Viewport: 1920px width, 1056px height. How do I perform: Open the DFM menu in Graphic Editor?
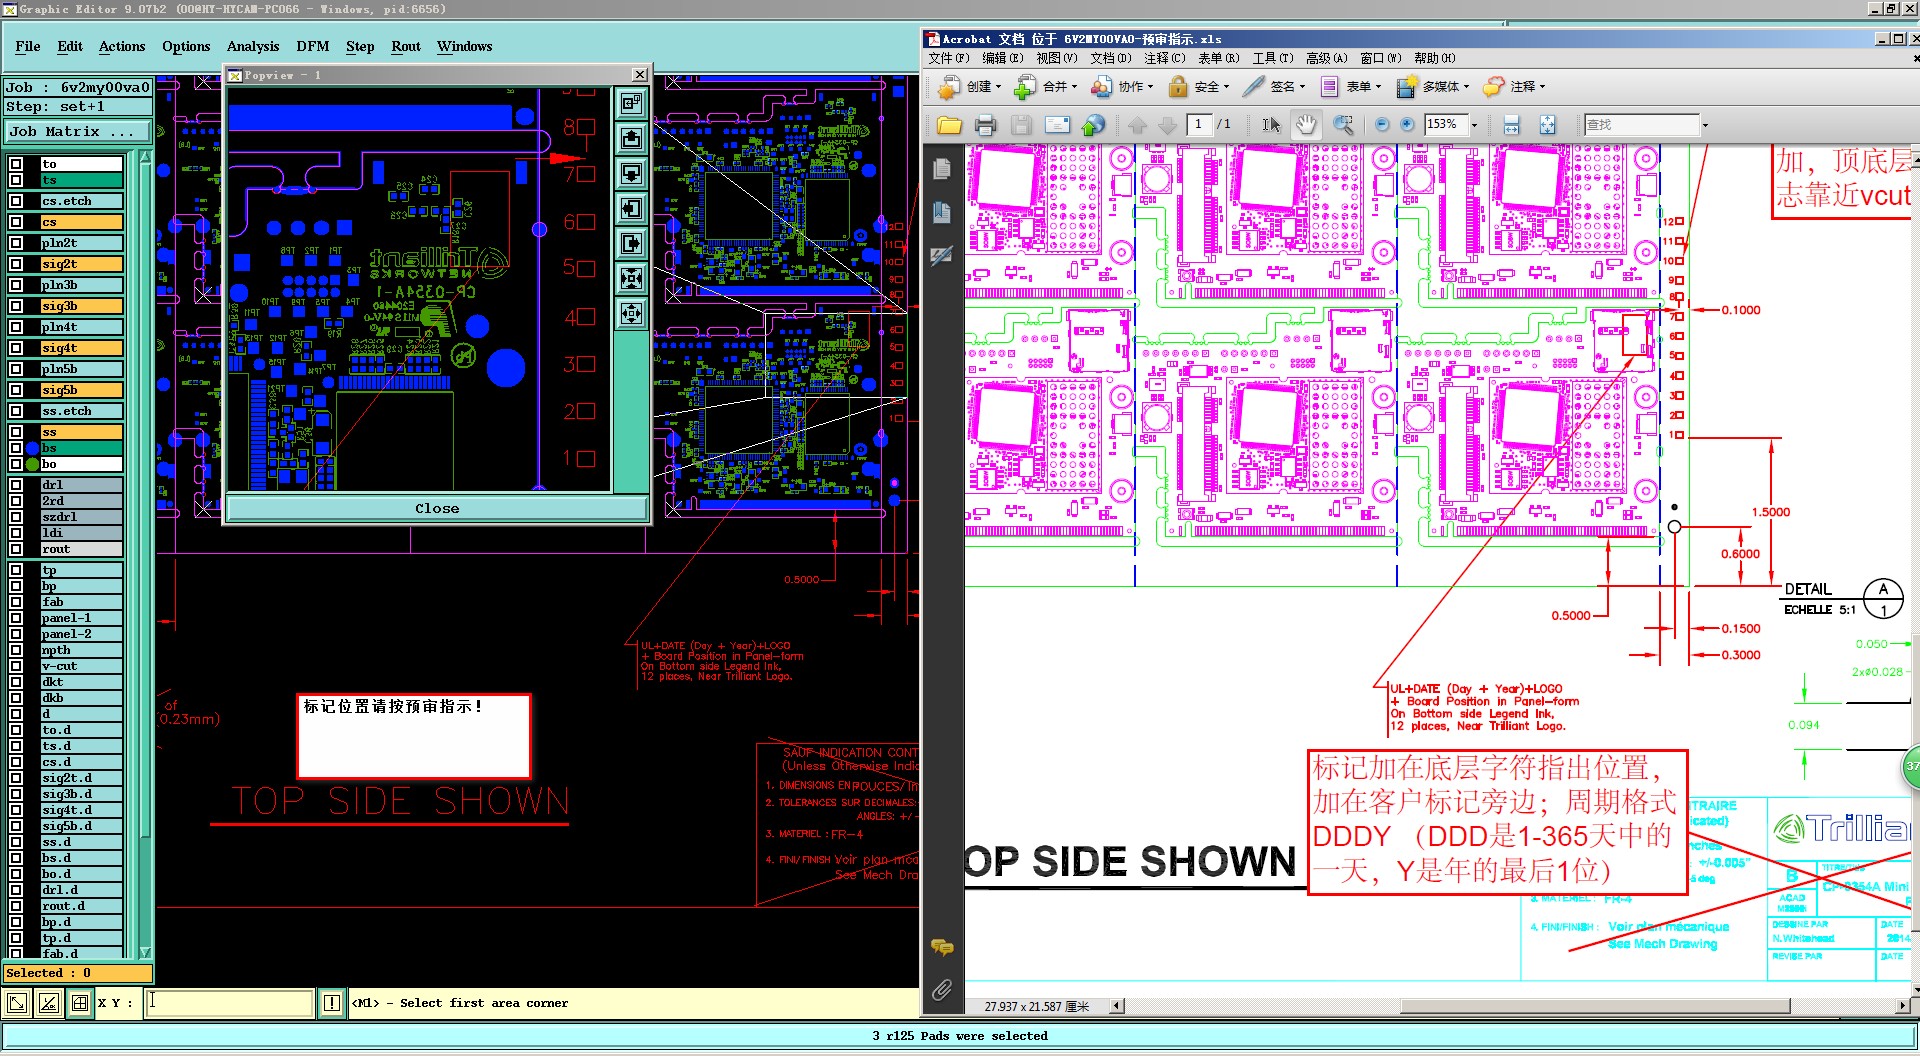click(313, 47)
